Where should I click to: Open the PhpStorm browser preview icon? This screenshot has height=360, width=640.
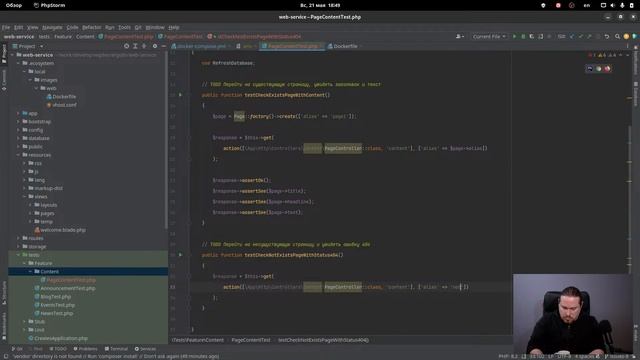[x=590, y=69]
